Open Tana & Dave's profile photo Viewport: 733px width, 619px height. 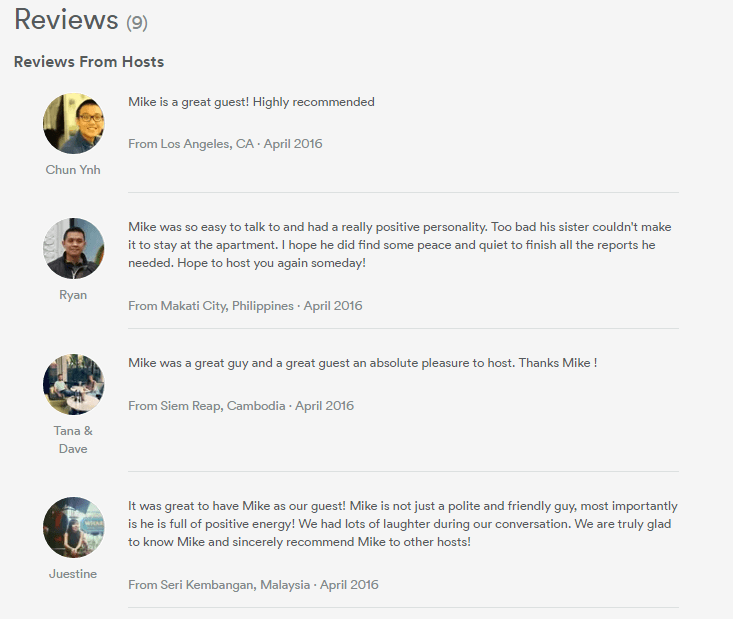pyautogui.click(x=73, y=384)
